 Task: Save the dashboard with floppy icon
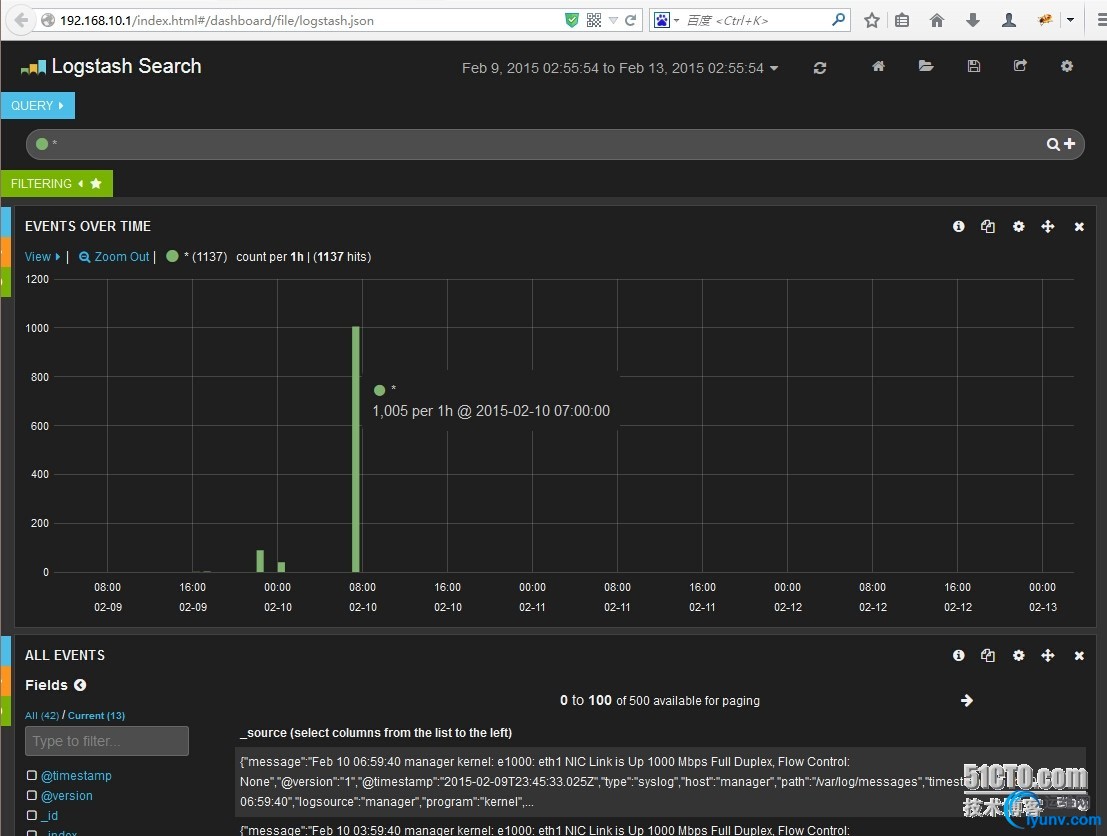point(974,66)
